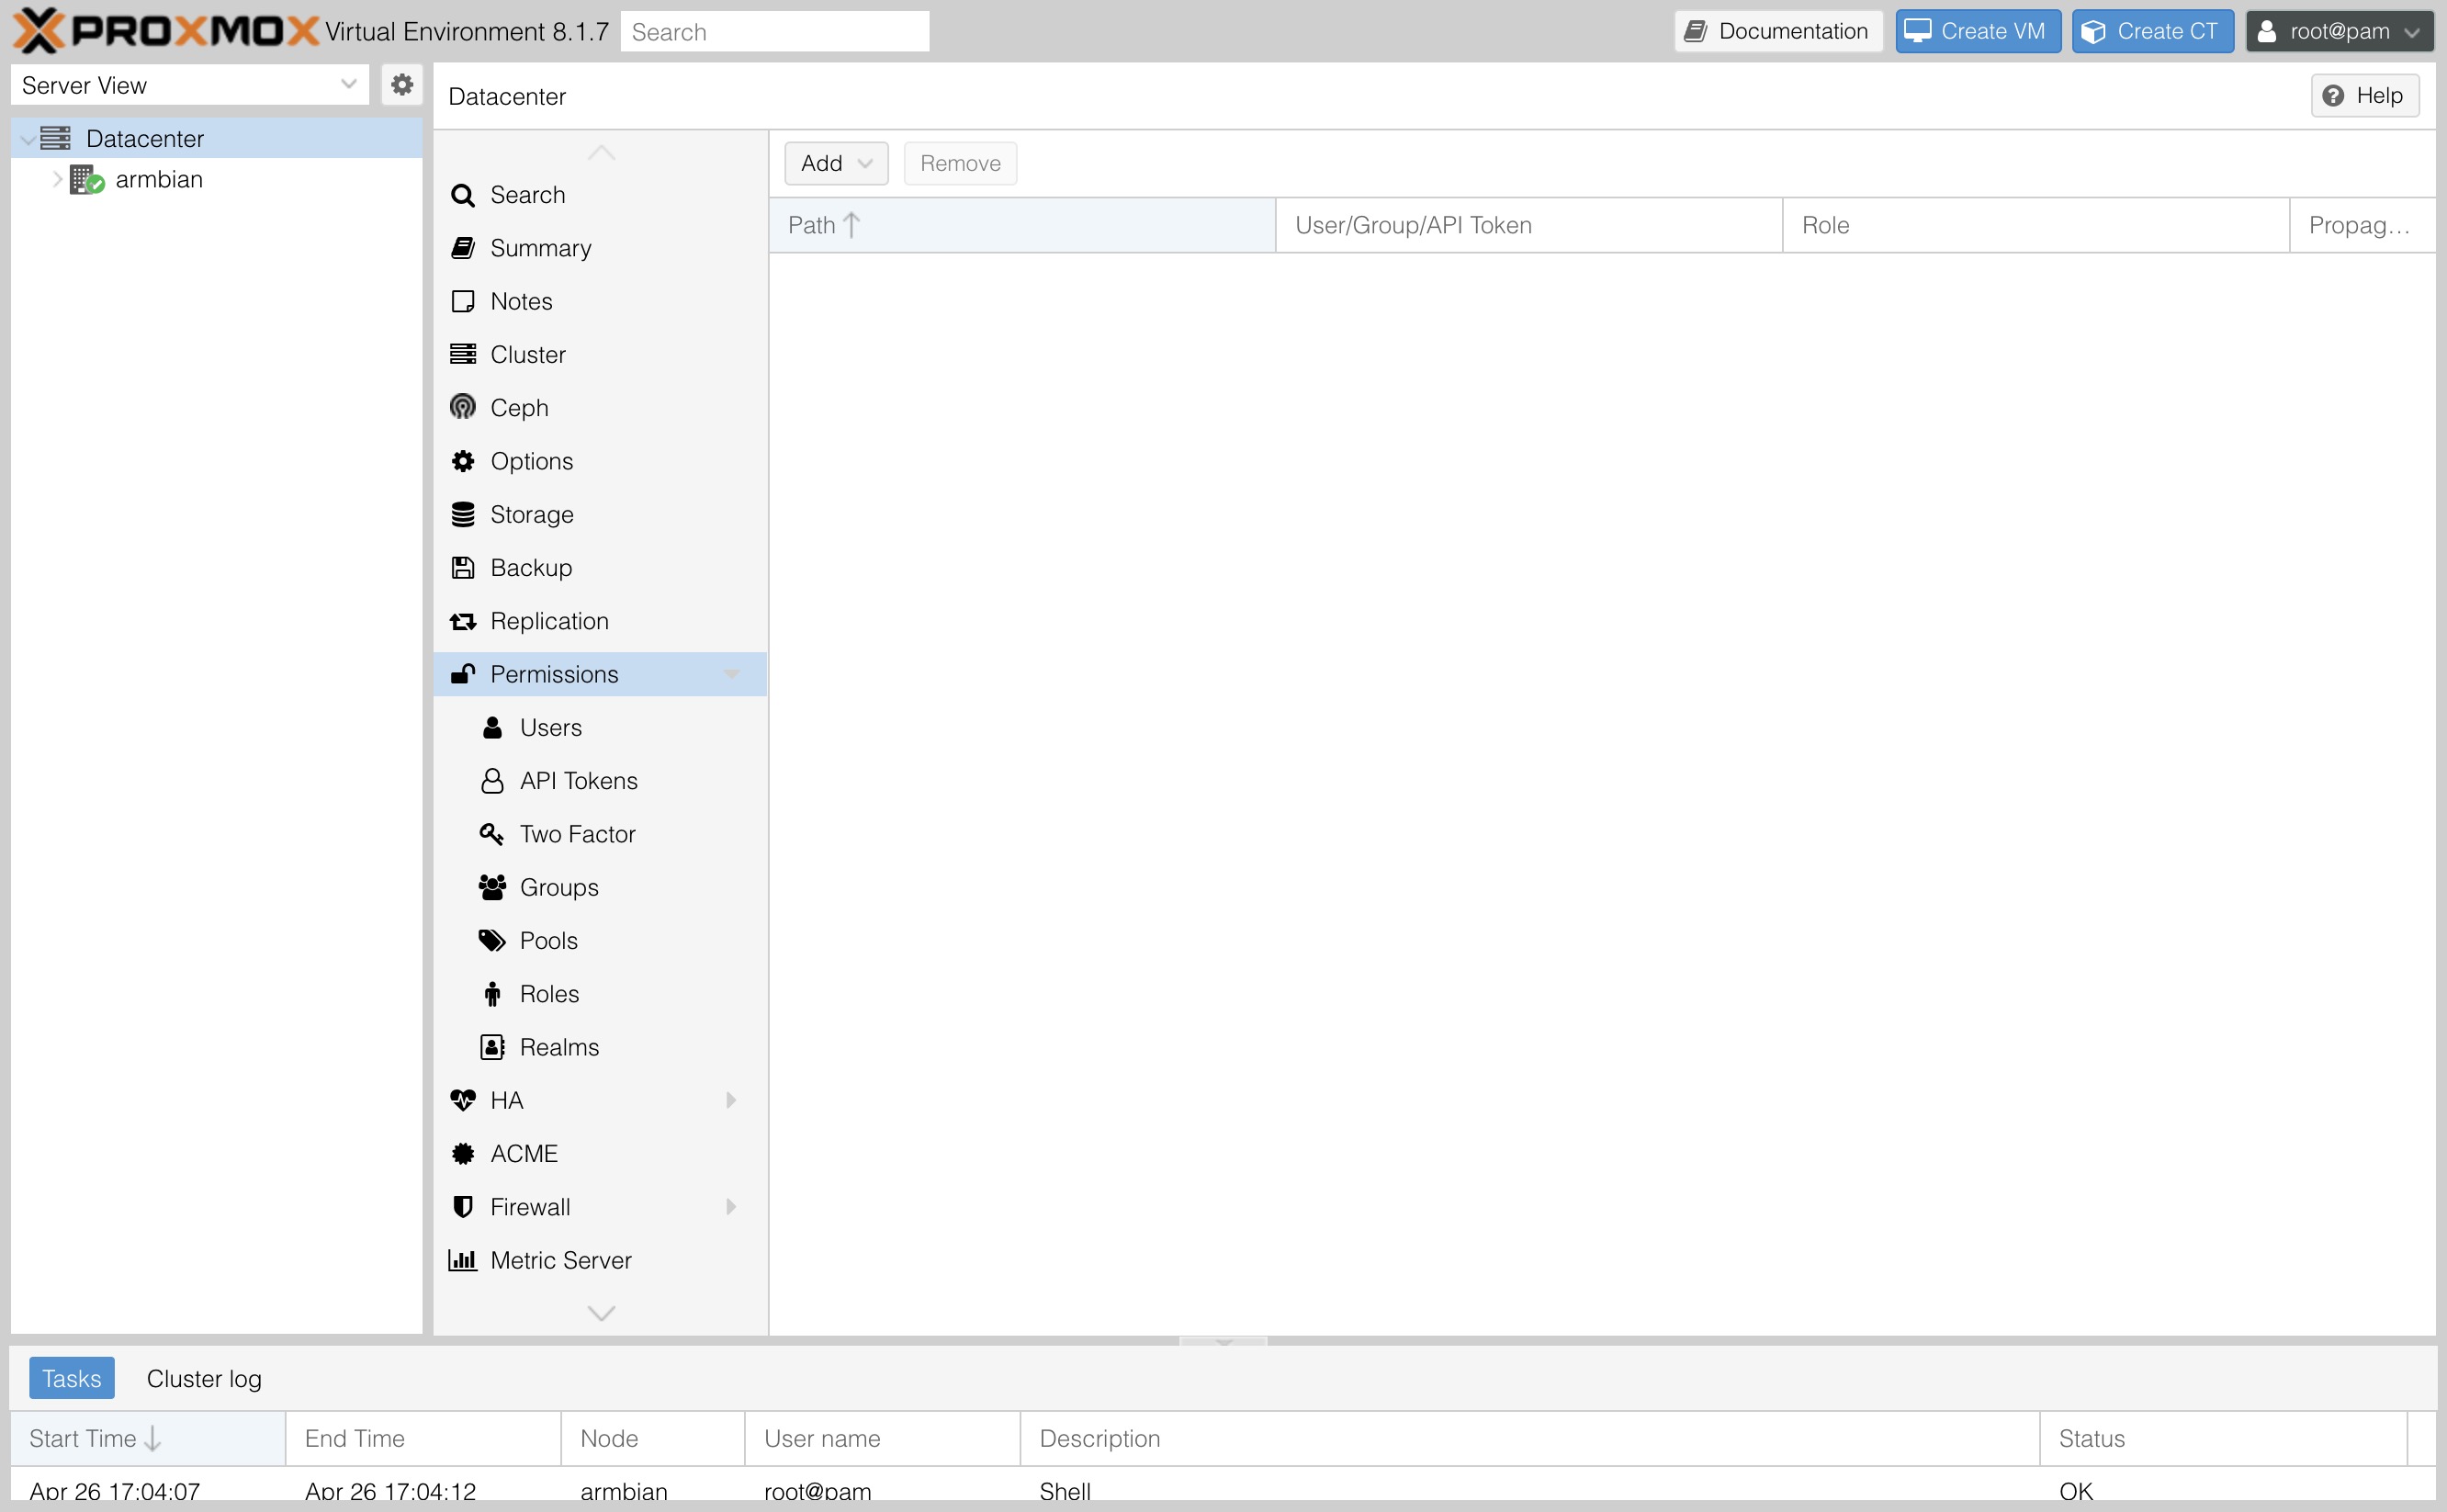Click the top Search input field

pyautogui.click(x=774, y=32)
